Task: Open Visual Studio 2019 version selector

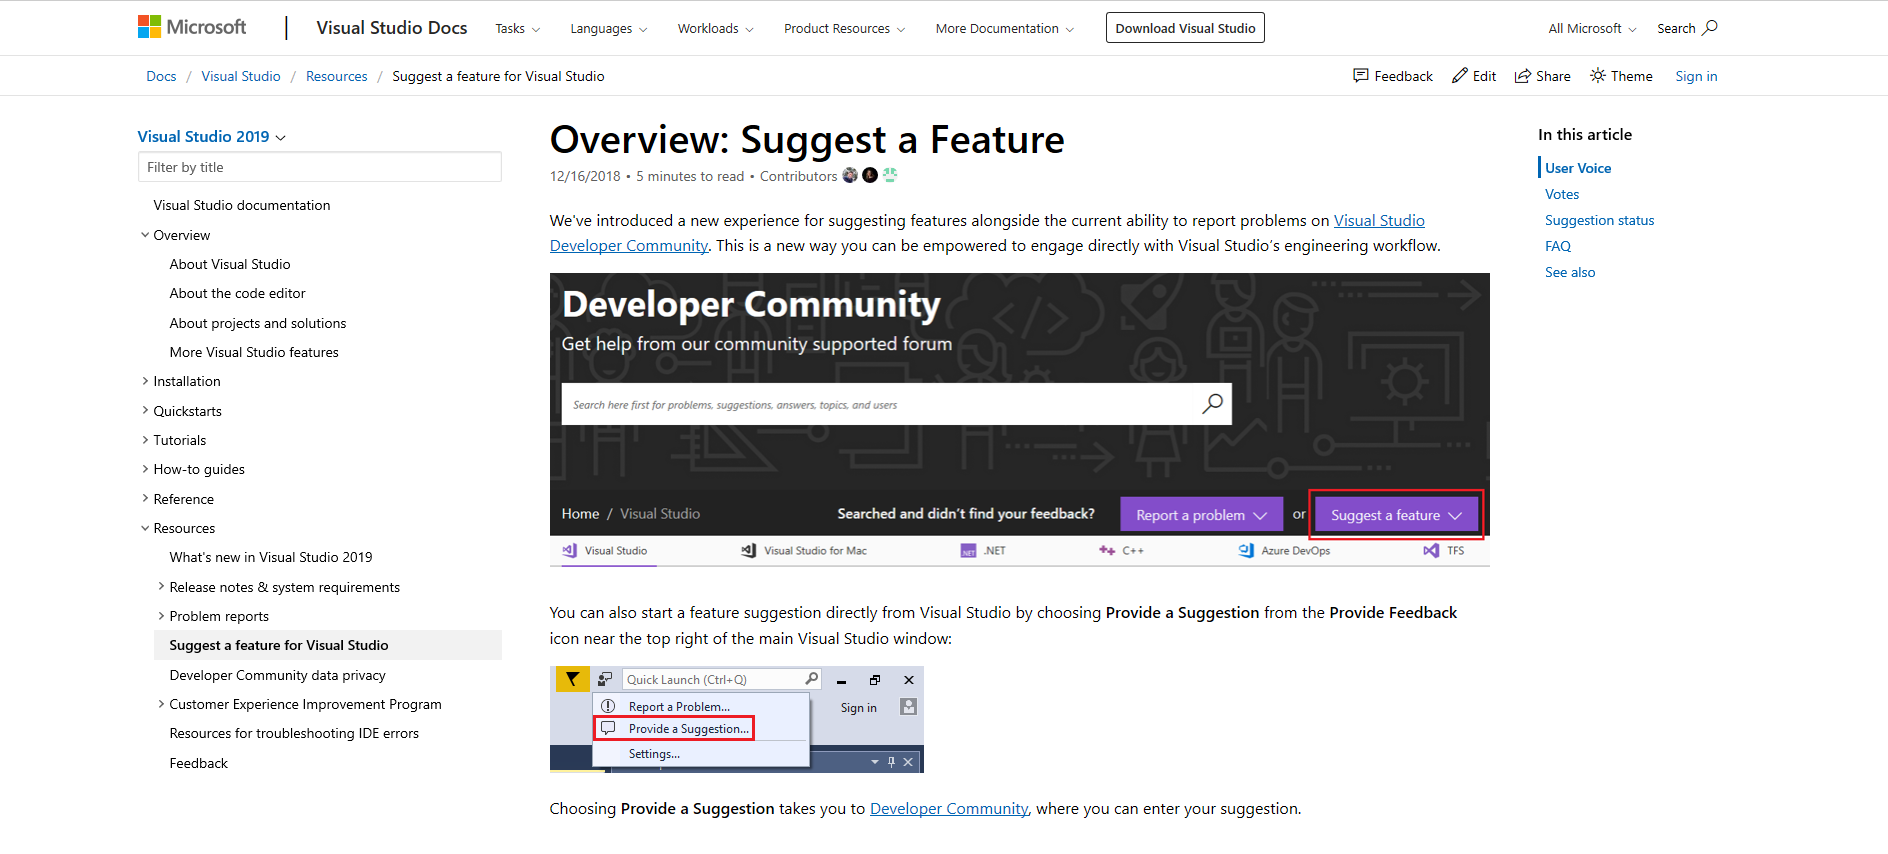Action: tap(212, 136)
